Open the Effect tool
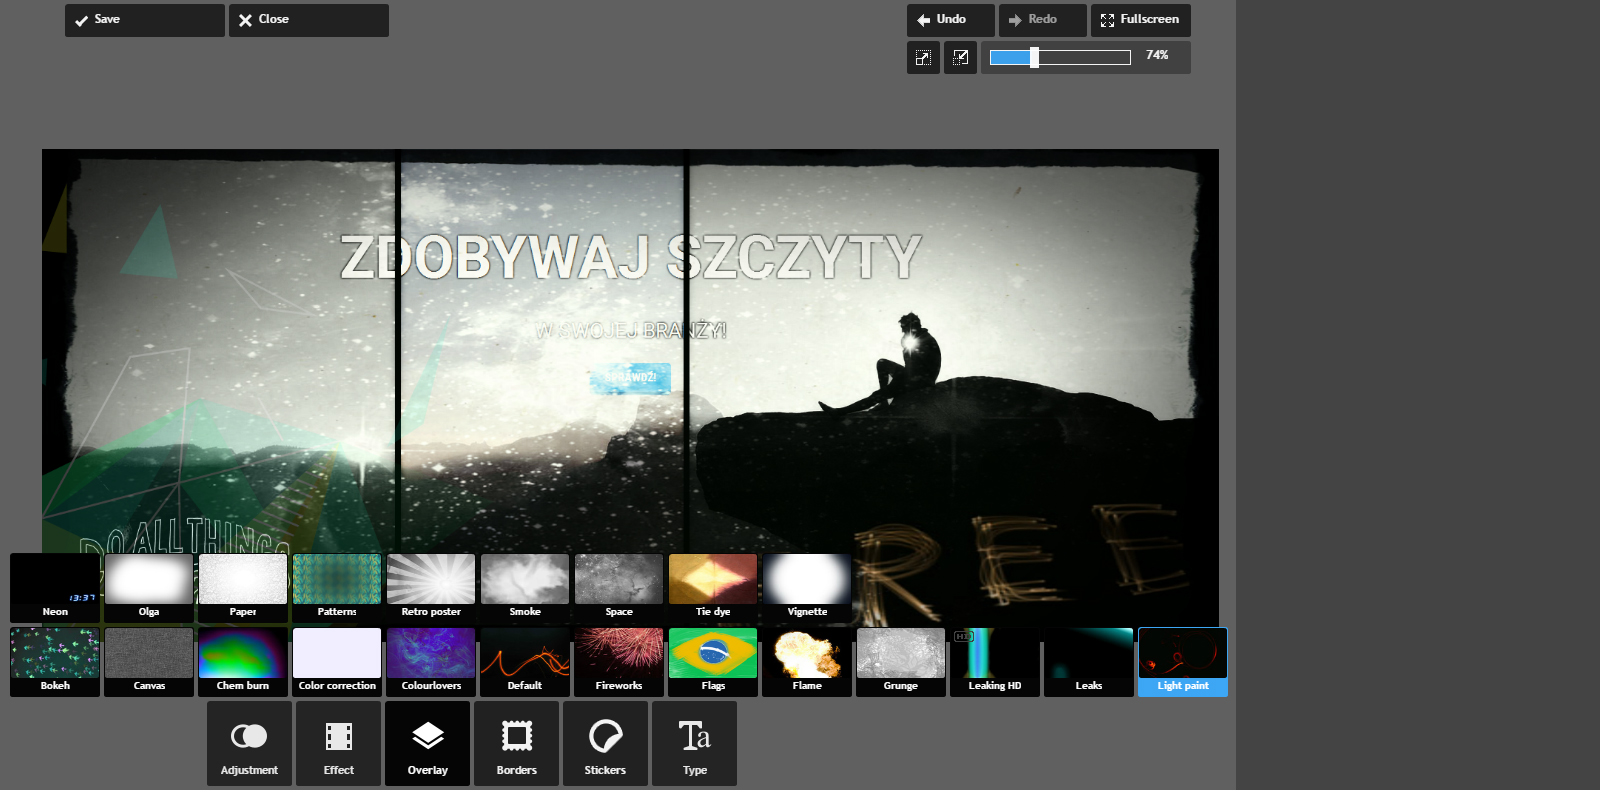 (x=338, y=743)
